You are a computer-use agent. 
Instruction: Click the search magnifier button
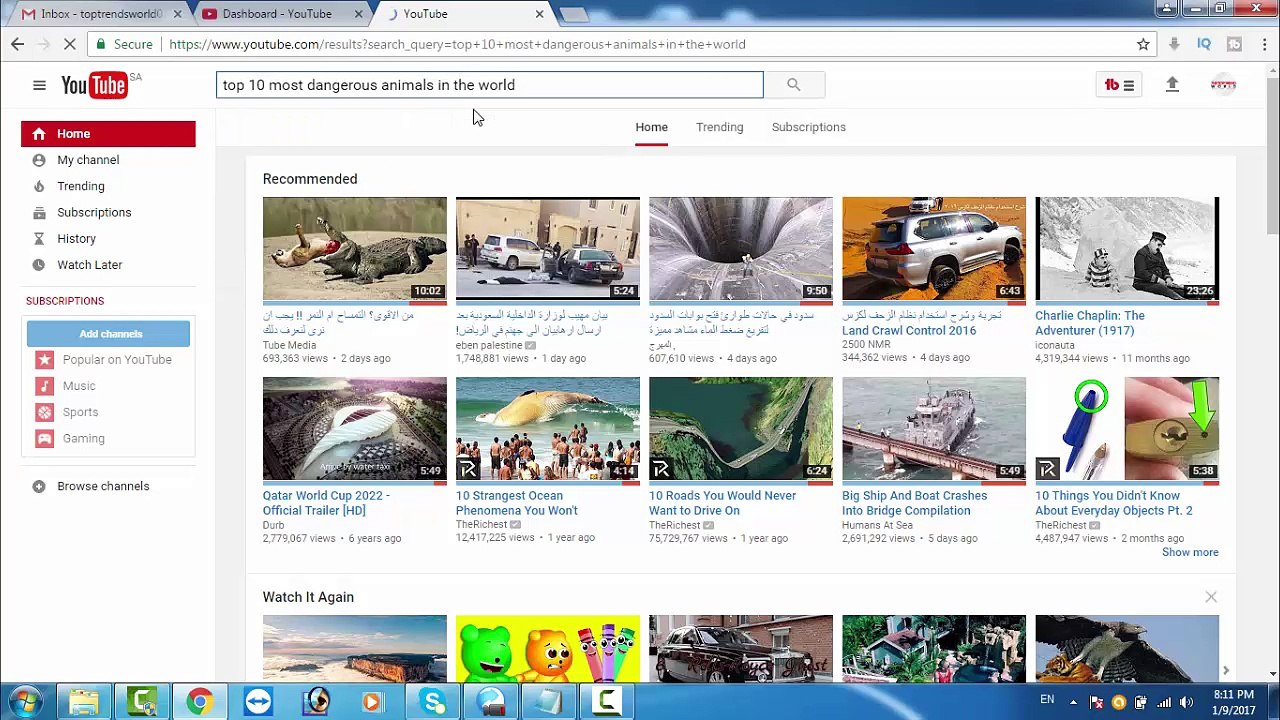pos(793,85)
